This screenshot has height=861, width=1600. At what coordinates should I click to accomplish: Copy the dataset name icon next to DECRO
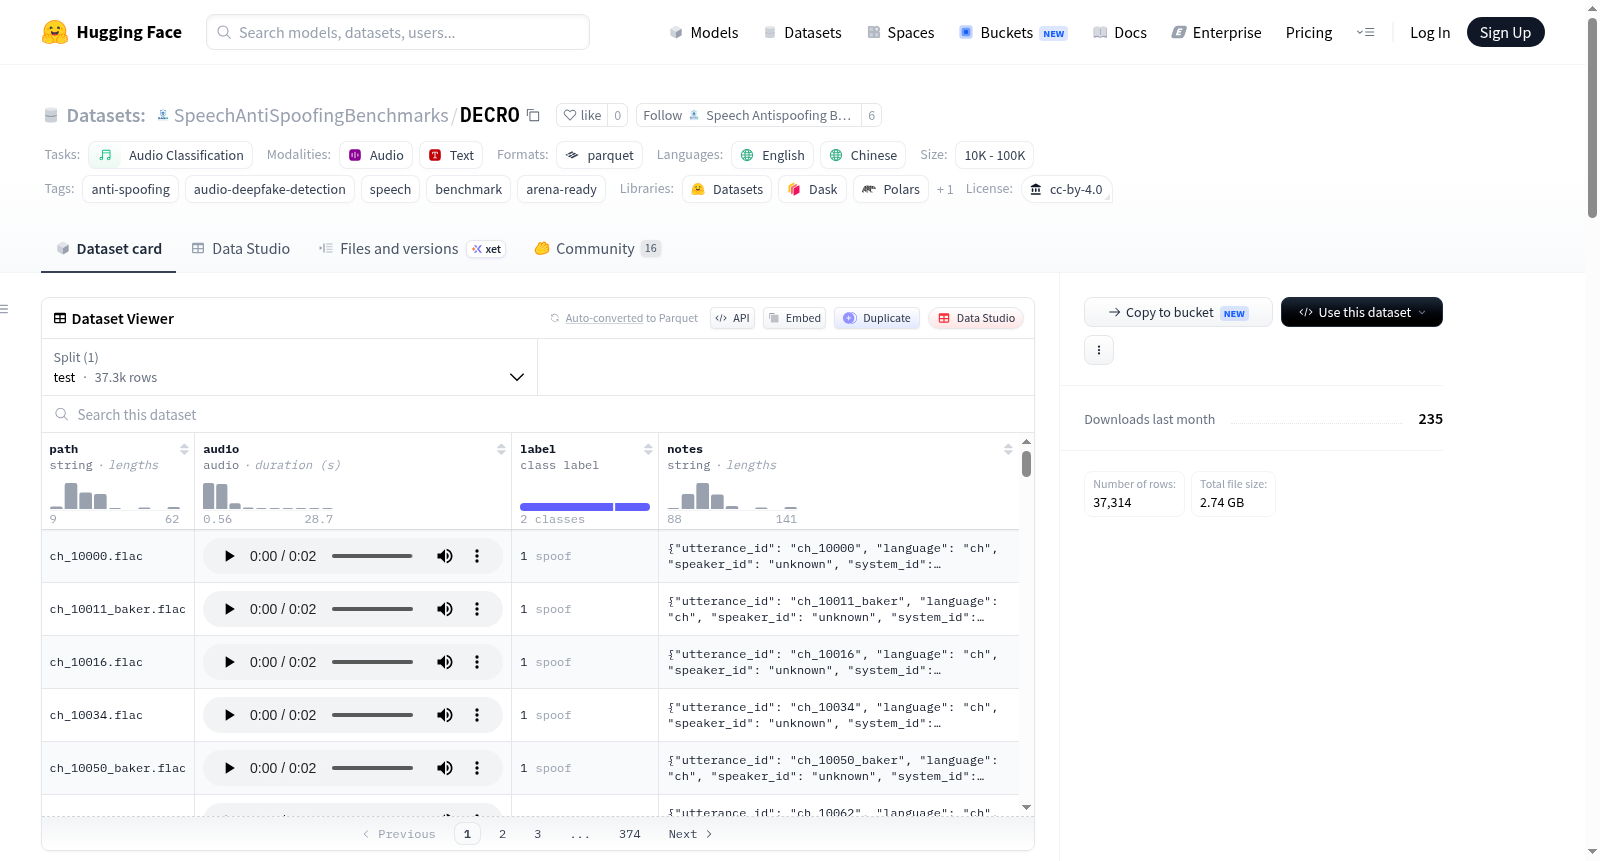click(534, 115)
